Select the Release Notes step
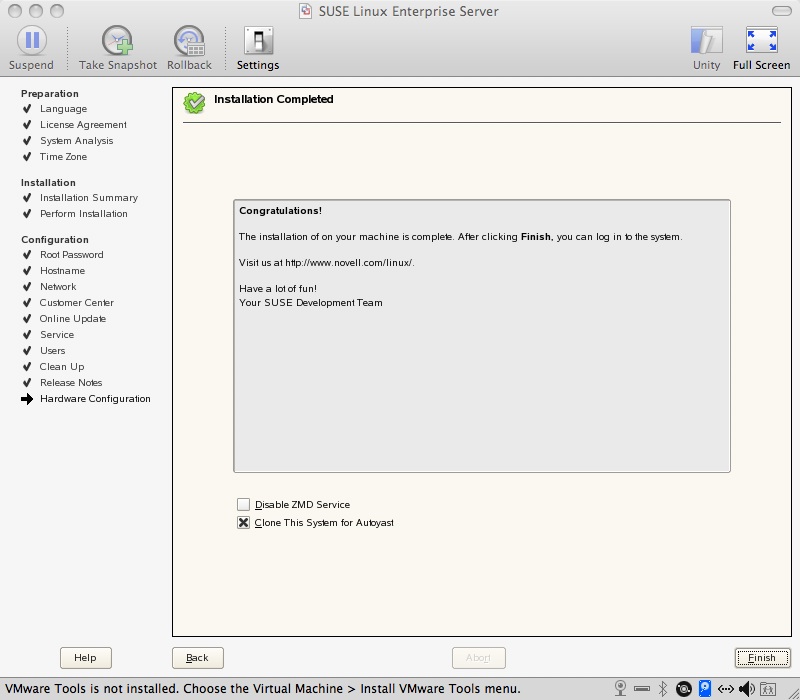Image resolution: width=800 pixels, height=700 pixels. [71, 383]
